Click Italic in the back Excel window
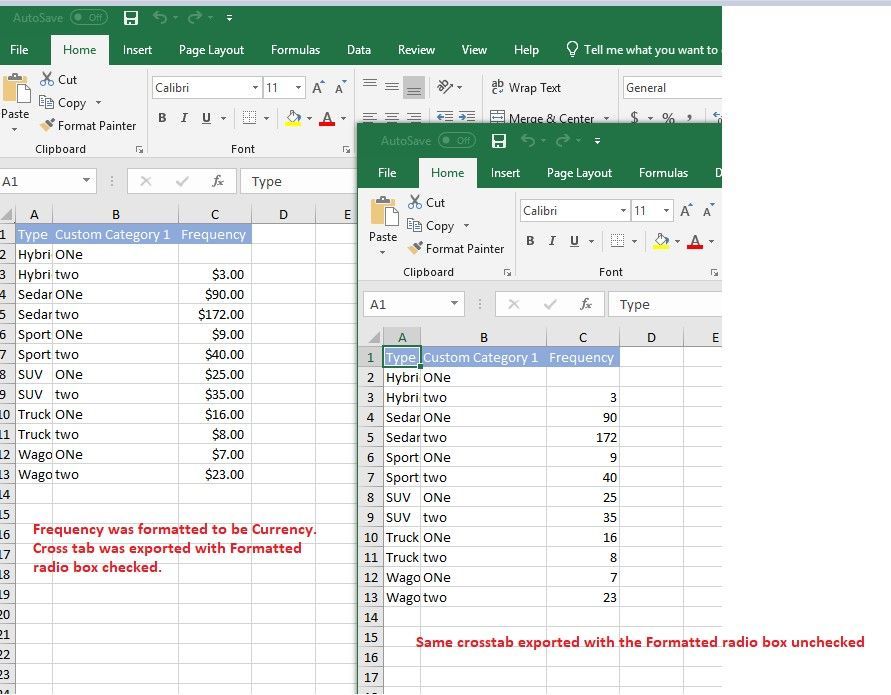This screenshot has height=695, width=891. [x=184, y=118]
